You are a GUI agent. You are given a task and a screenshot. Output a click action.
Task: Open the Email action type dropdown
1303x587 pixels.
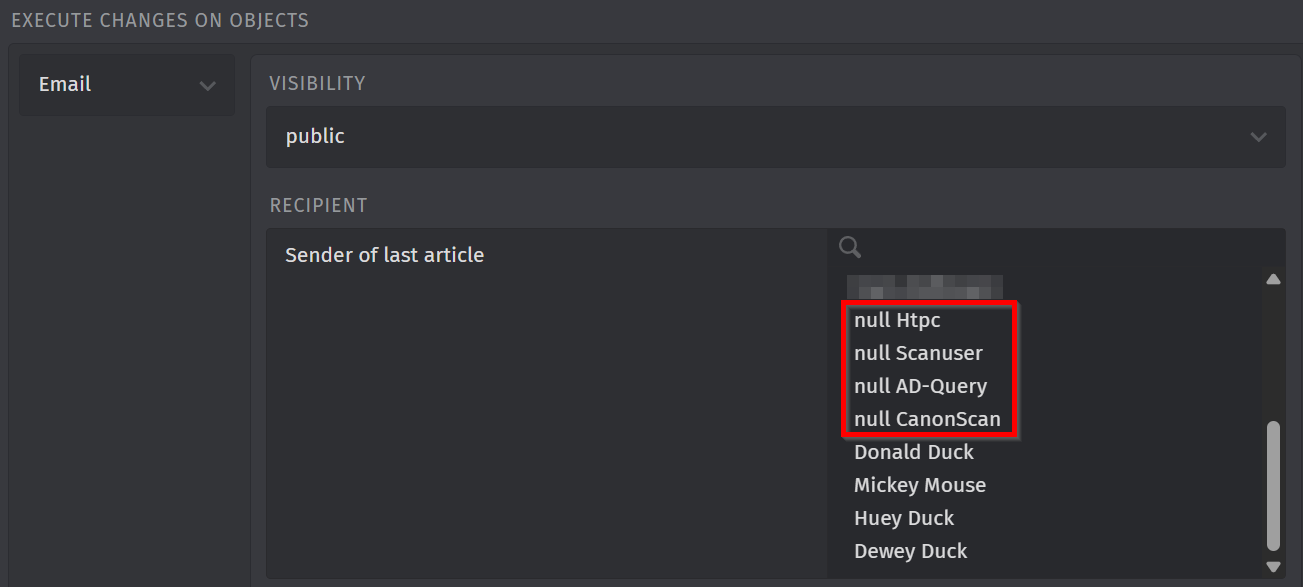point(127,85)
